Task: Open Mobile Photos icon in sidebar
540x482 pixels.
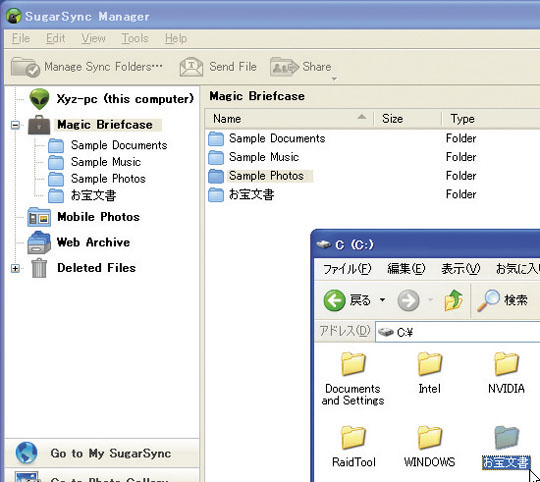Action: point(39,217)
